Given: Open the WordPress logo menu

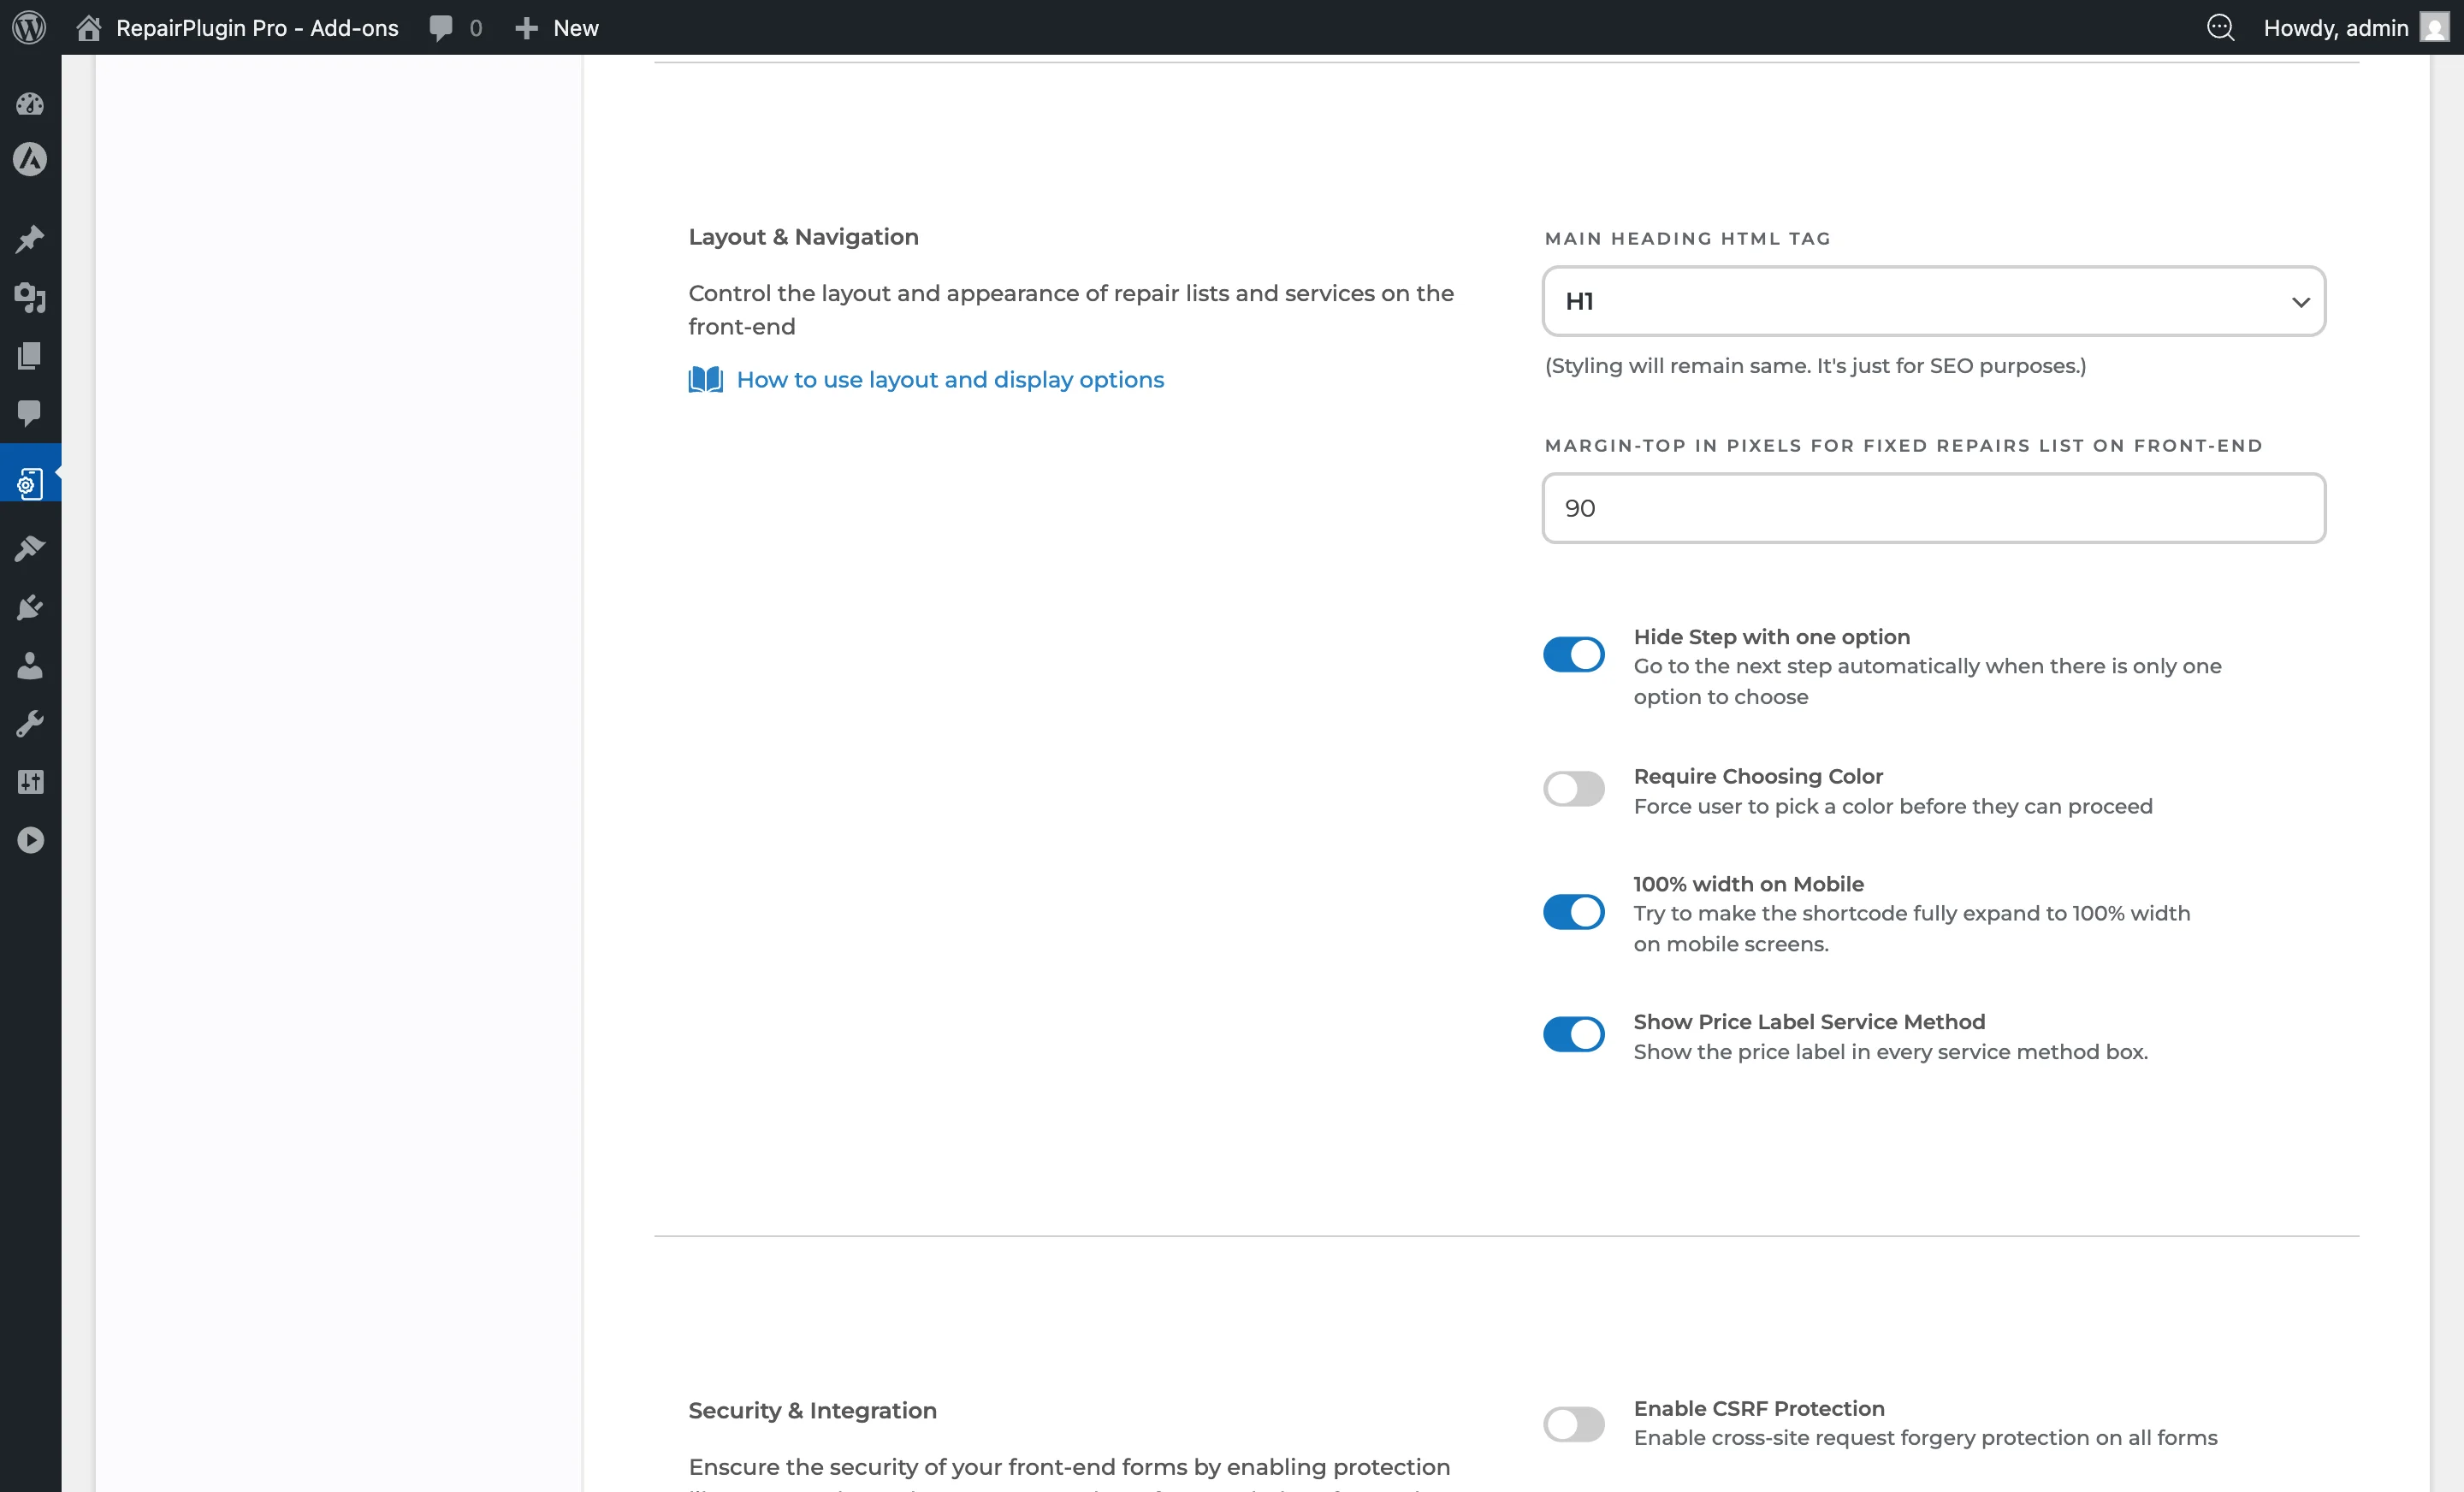Looking at the screenshot, I should 28,27.
